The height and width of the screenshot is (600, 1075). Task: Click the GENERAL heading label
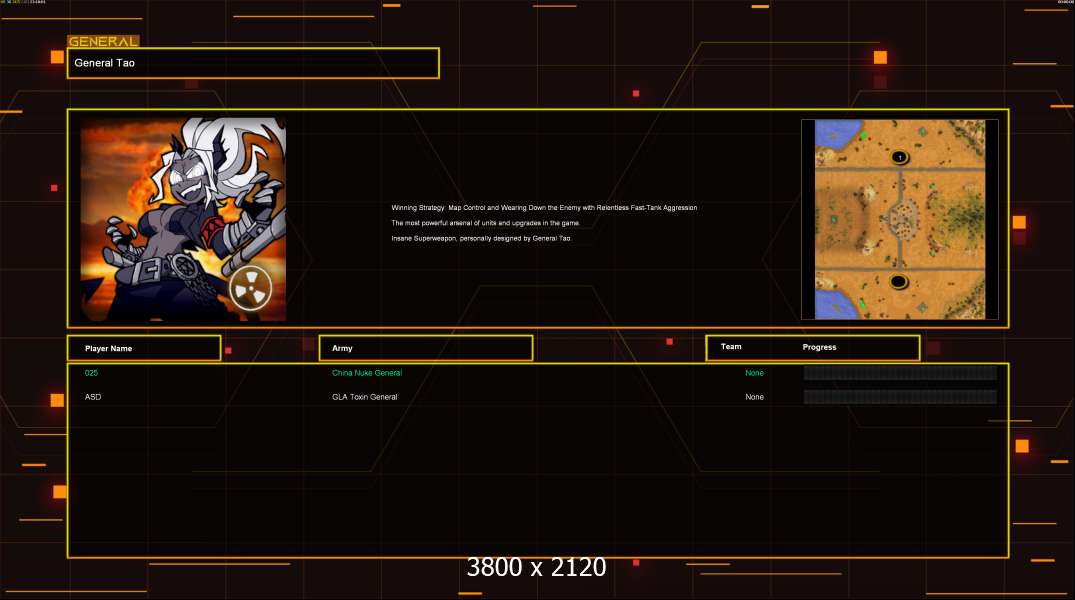point(103,41)
